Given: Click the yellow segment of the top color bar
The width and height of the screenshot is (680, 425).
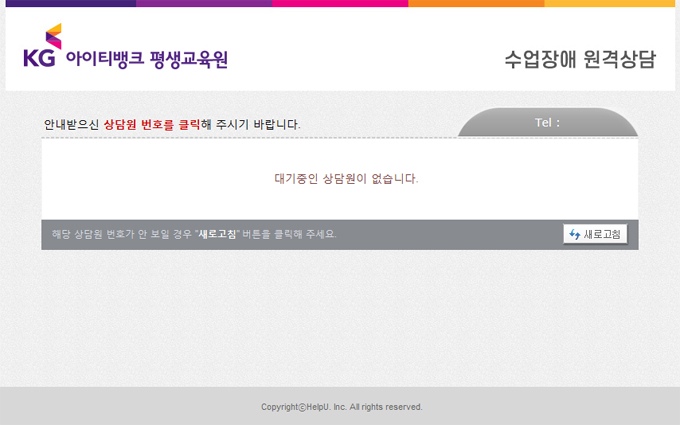Looking at the screenshot, I should (610, 3).
